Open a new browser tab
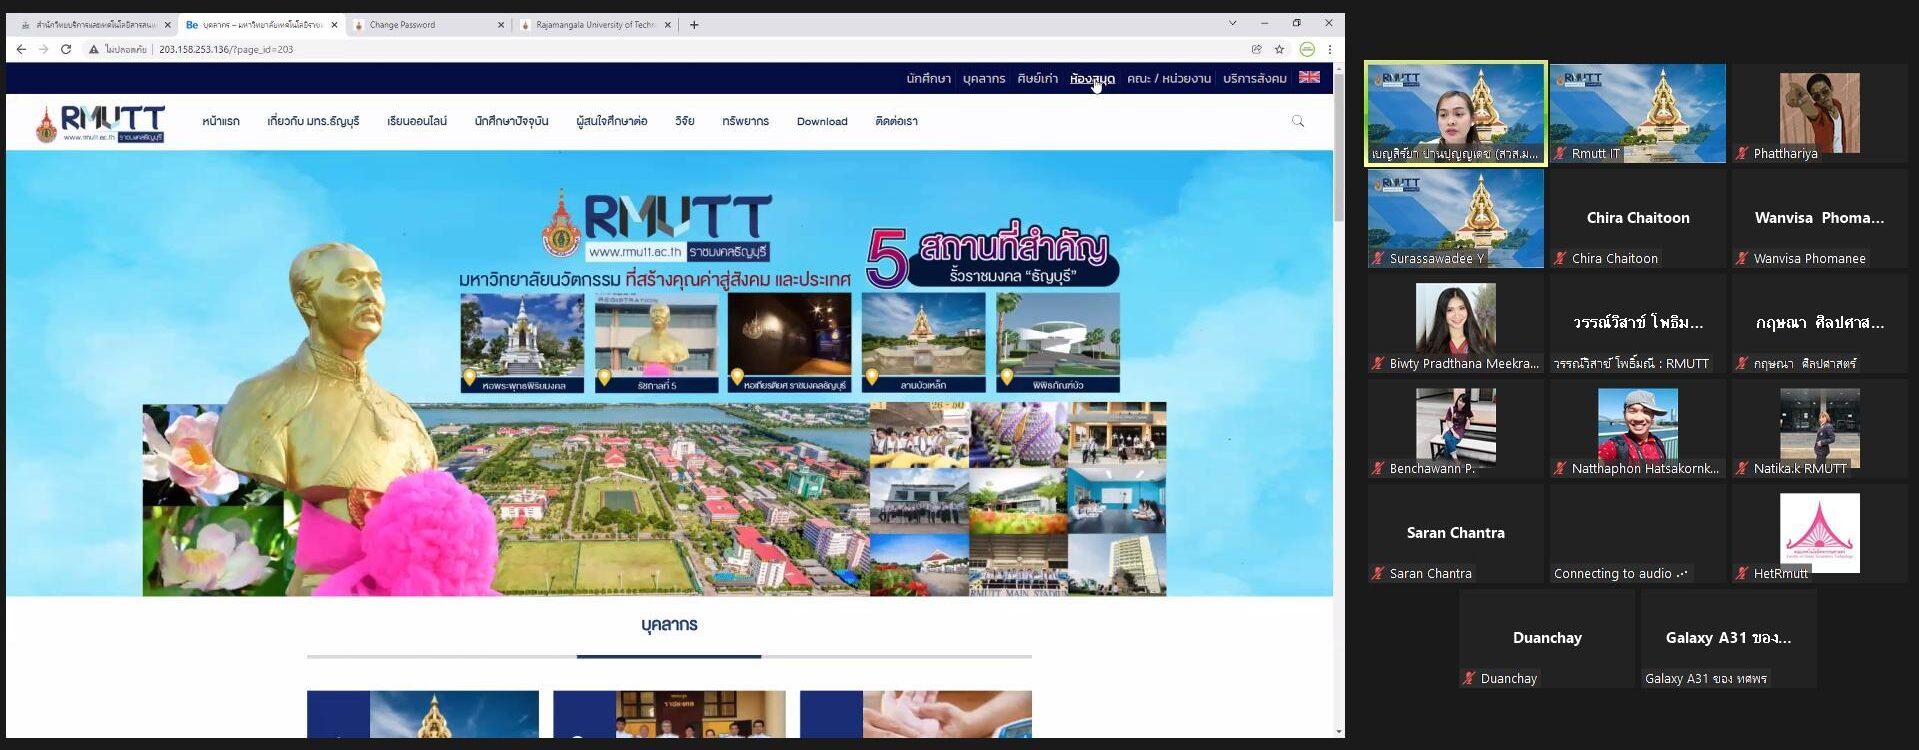The image size is (1919, 750). [694, 25]
